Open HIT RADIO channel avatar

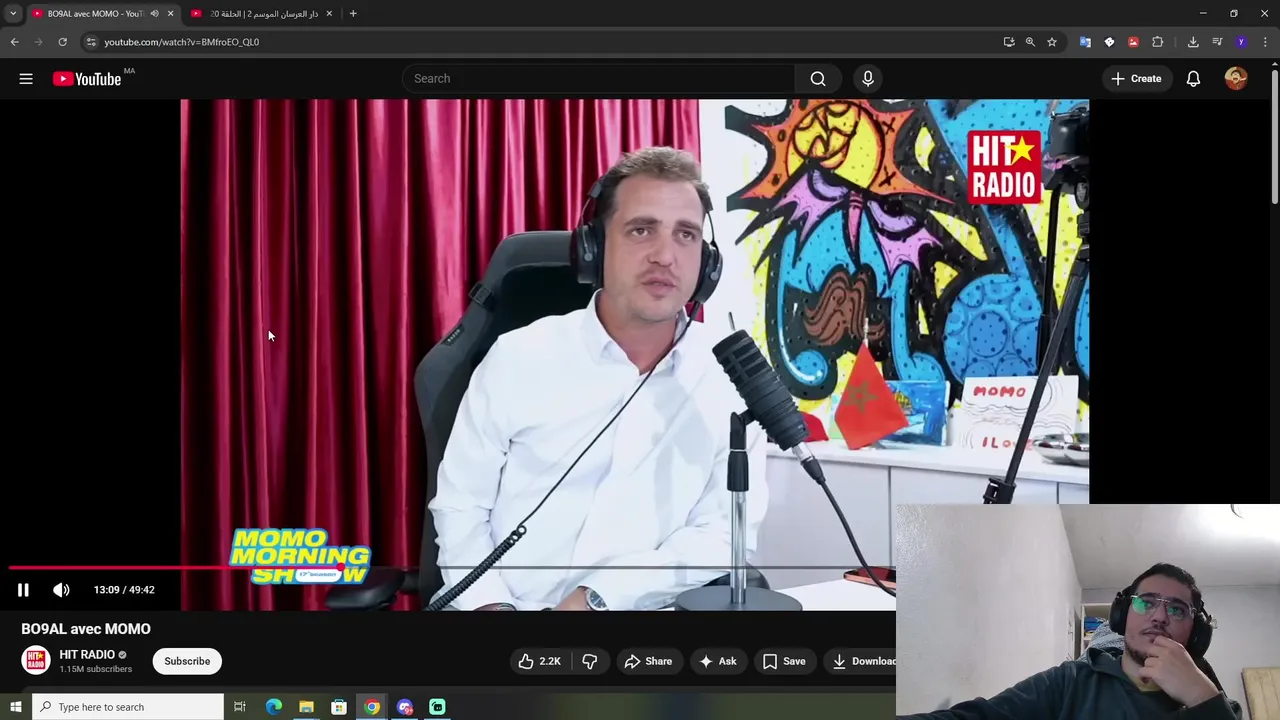point(36,661)
